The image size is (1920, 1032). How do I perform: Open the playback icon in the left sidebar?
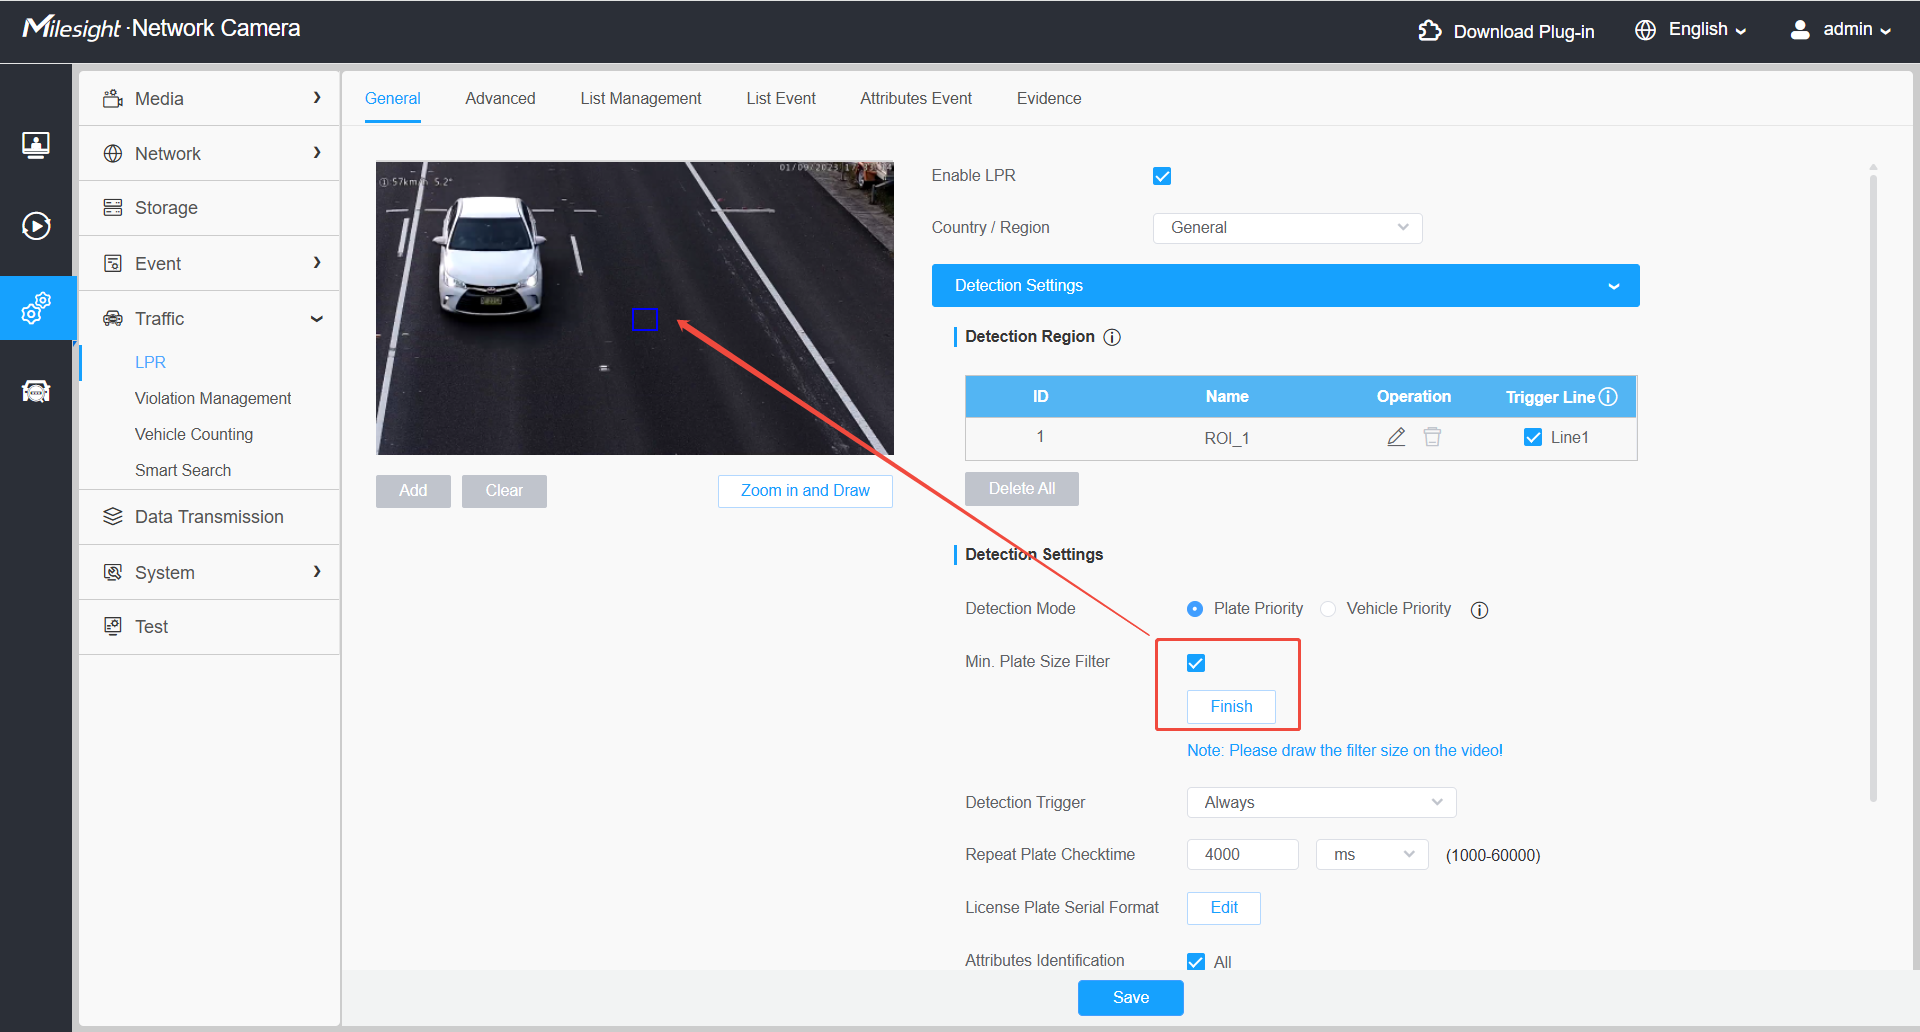coord(36,226)
